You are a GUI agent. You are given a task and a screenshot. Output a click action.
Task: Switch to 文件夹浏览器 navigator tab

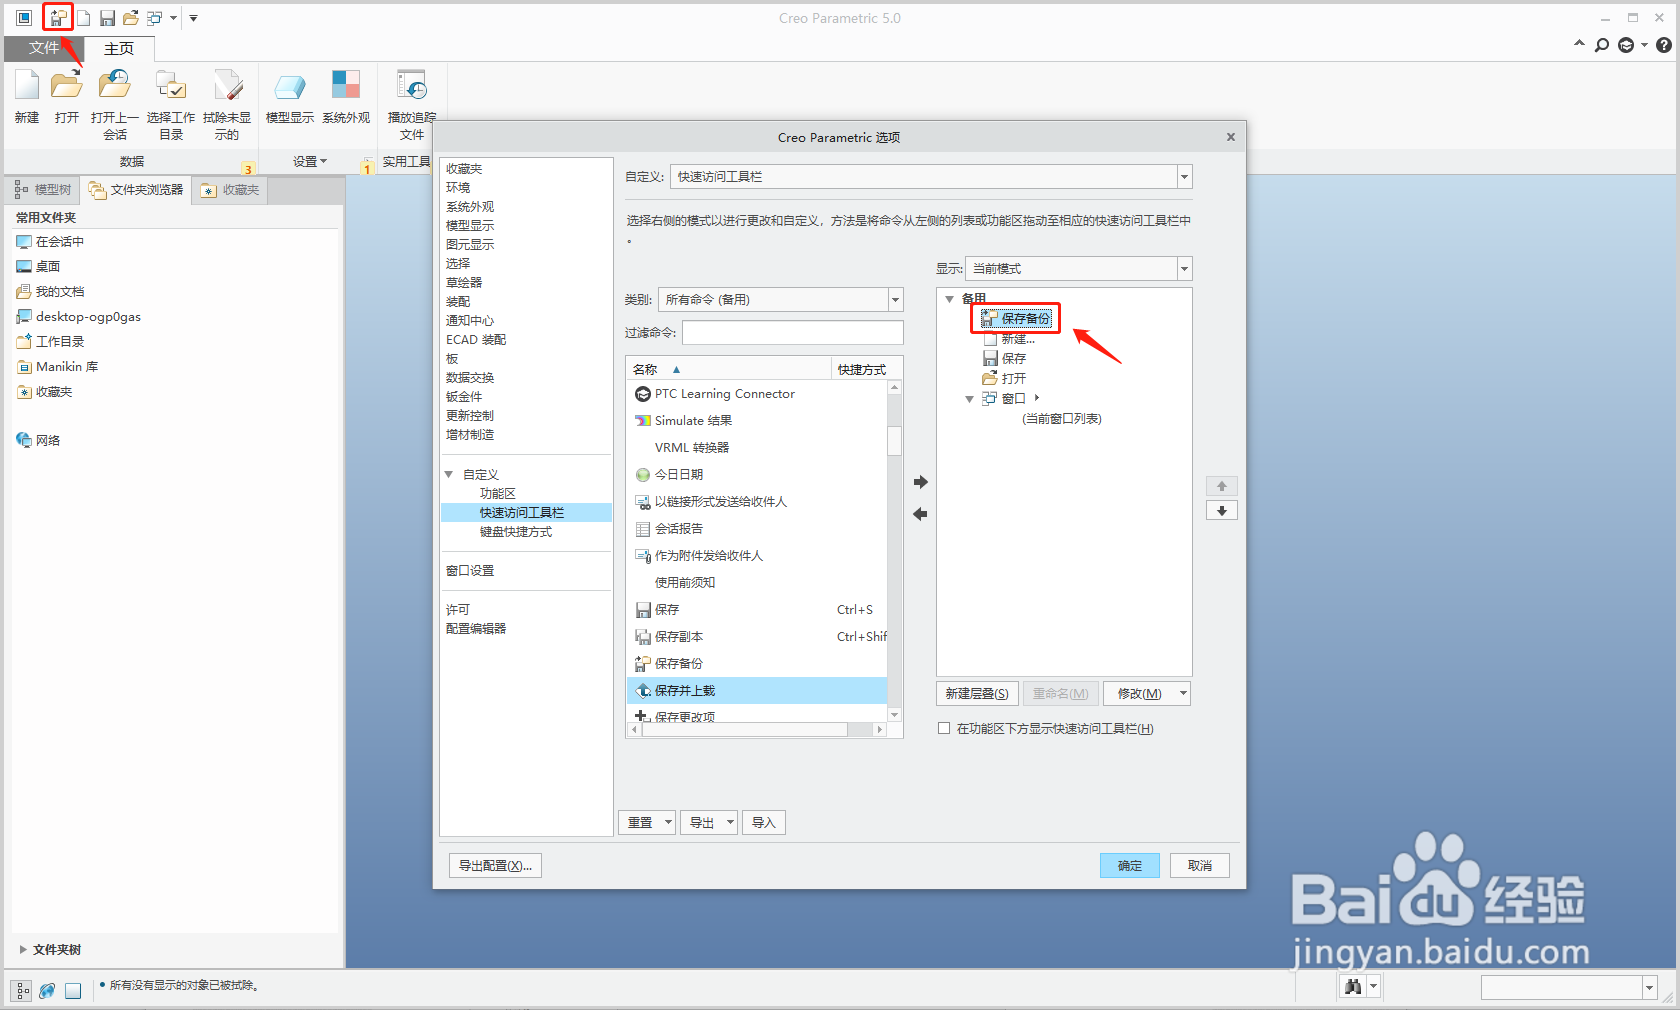[x=136, y=190]
